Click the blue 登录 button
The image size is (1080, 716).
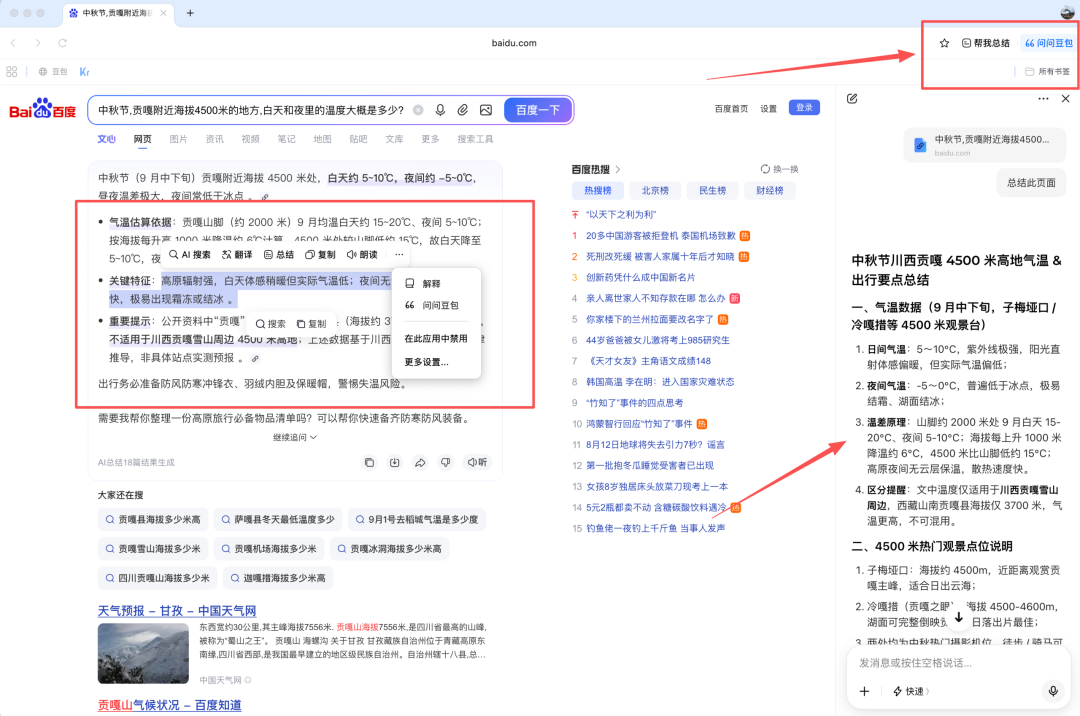(x=804, y=108)
